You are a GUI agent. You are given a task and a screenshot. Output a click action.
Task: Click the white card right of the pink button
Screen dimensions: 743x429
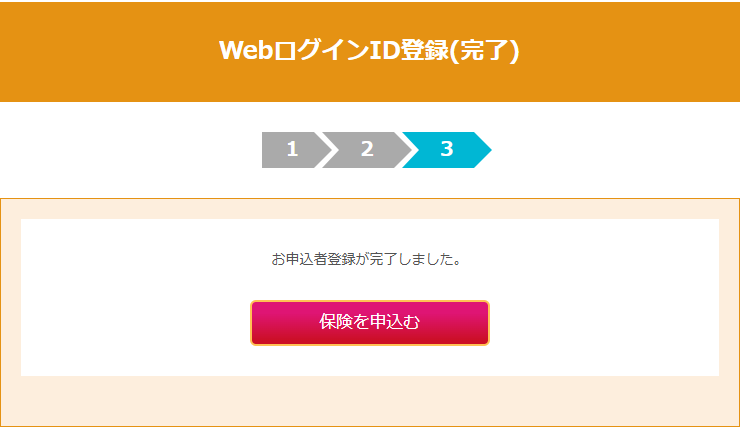(x=610, y=322)
